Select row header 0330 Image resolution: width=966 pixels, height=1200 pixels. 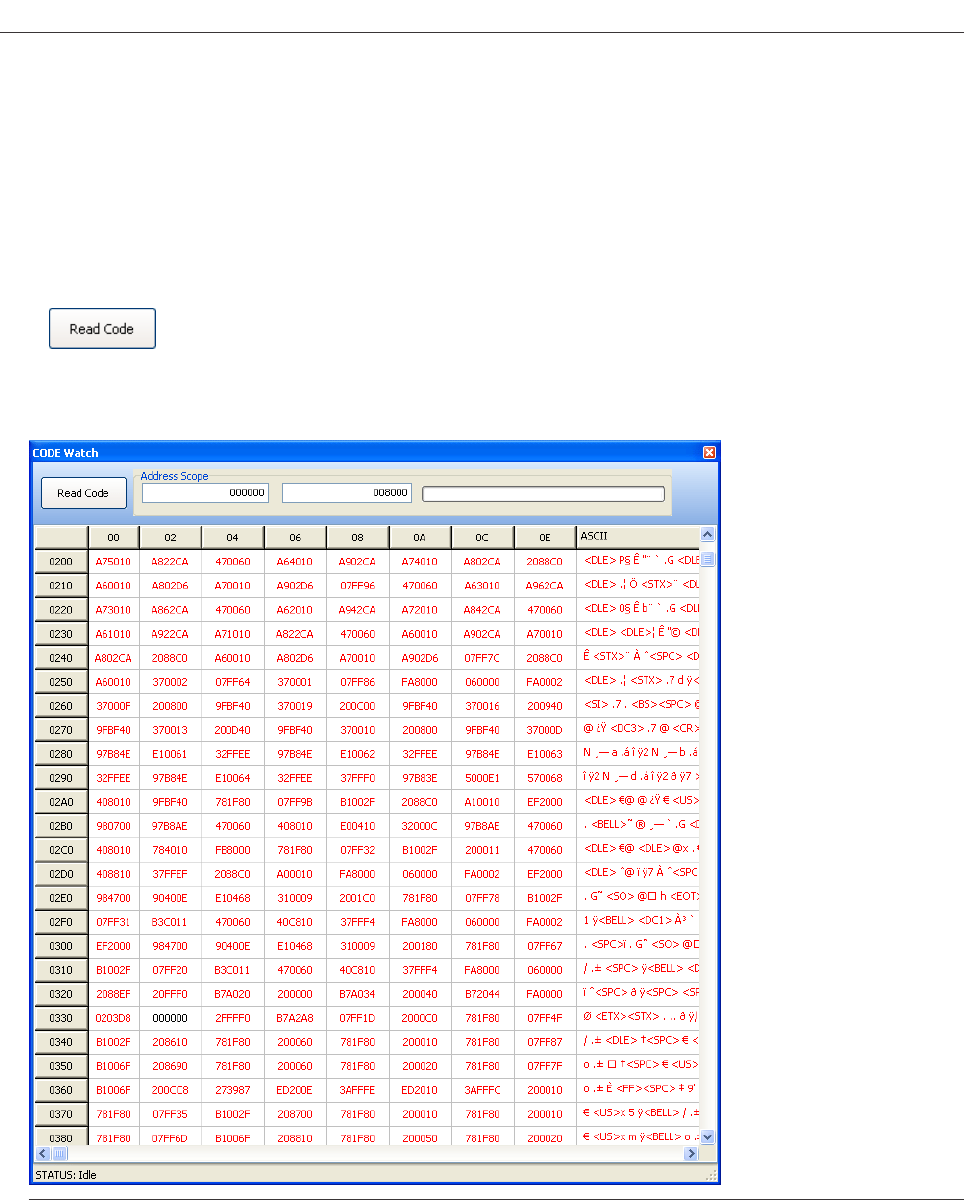[x=61, y=1018]
